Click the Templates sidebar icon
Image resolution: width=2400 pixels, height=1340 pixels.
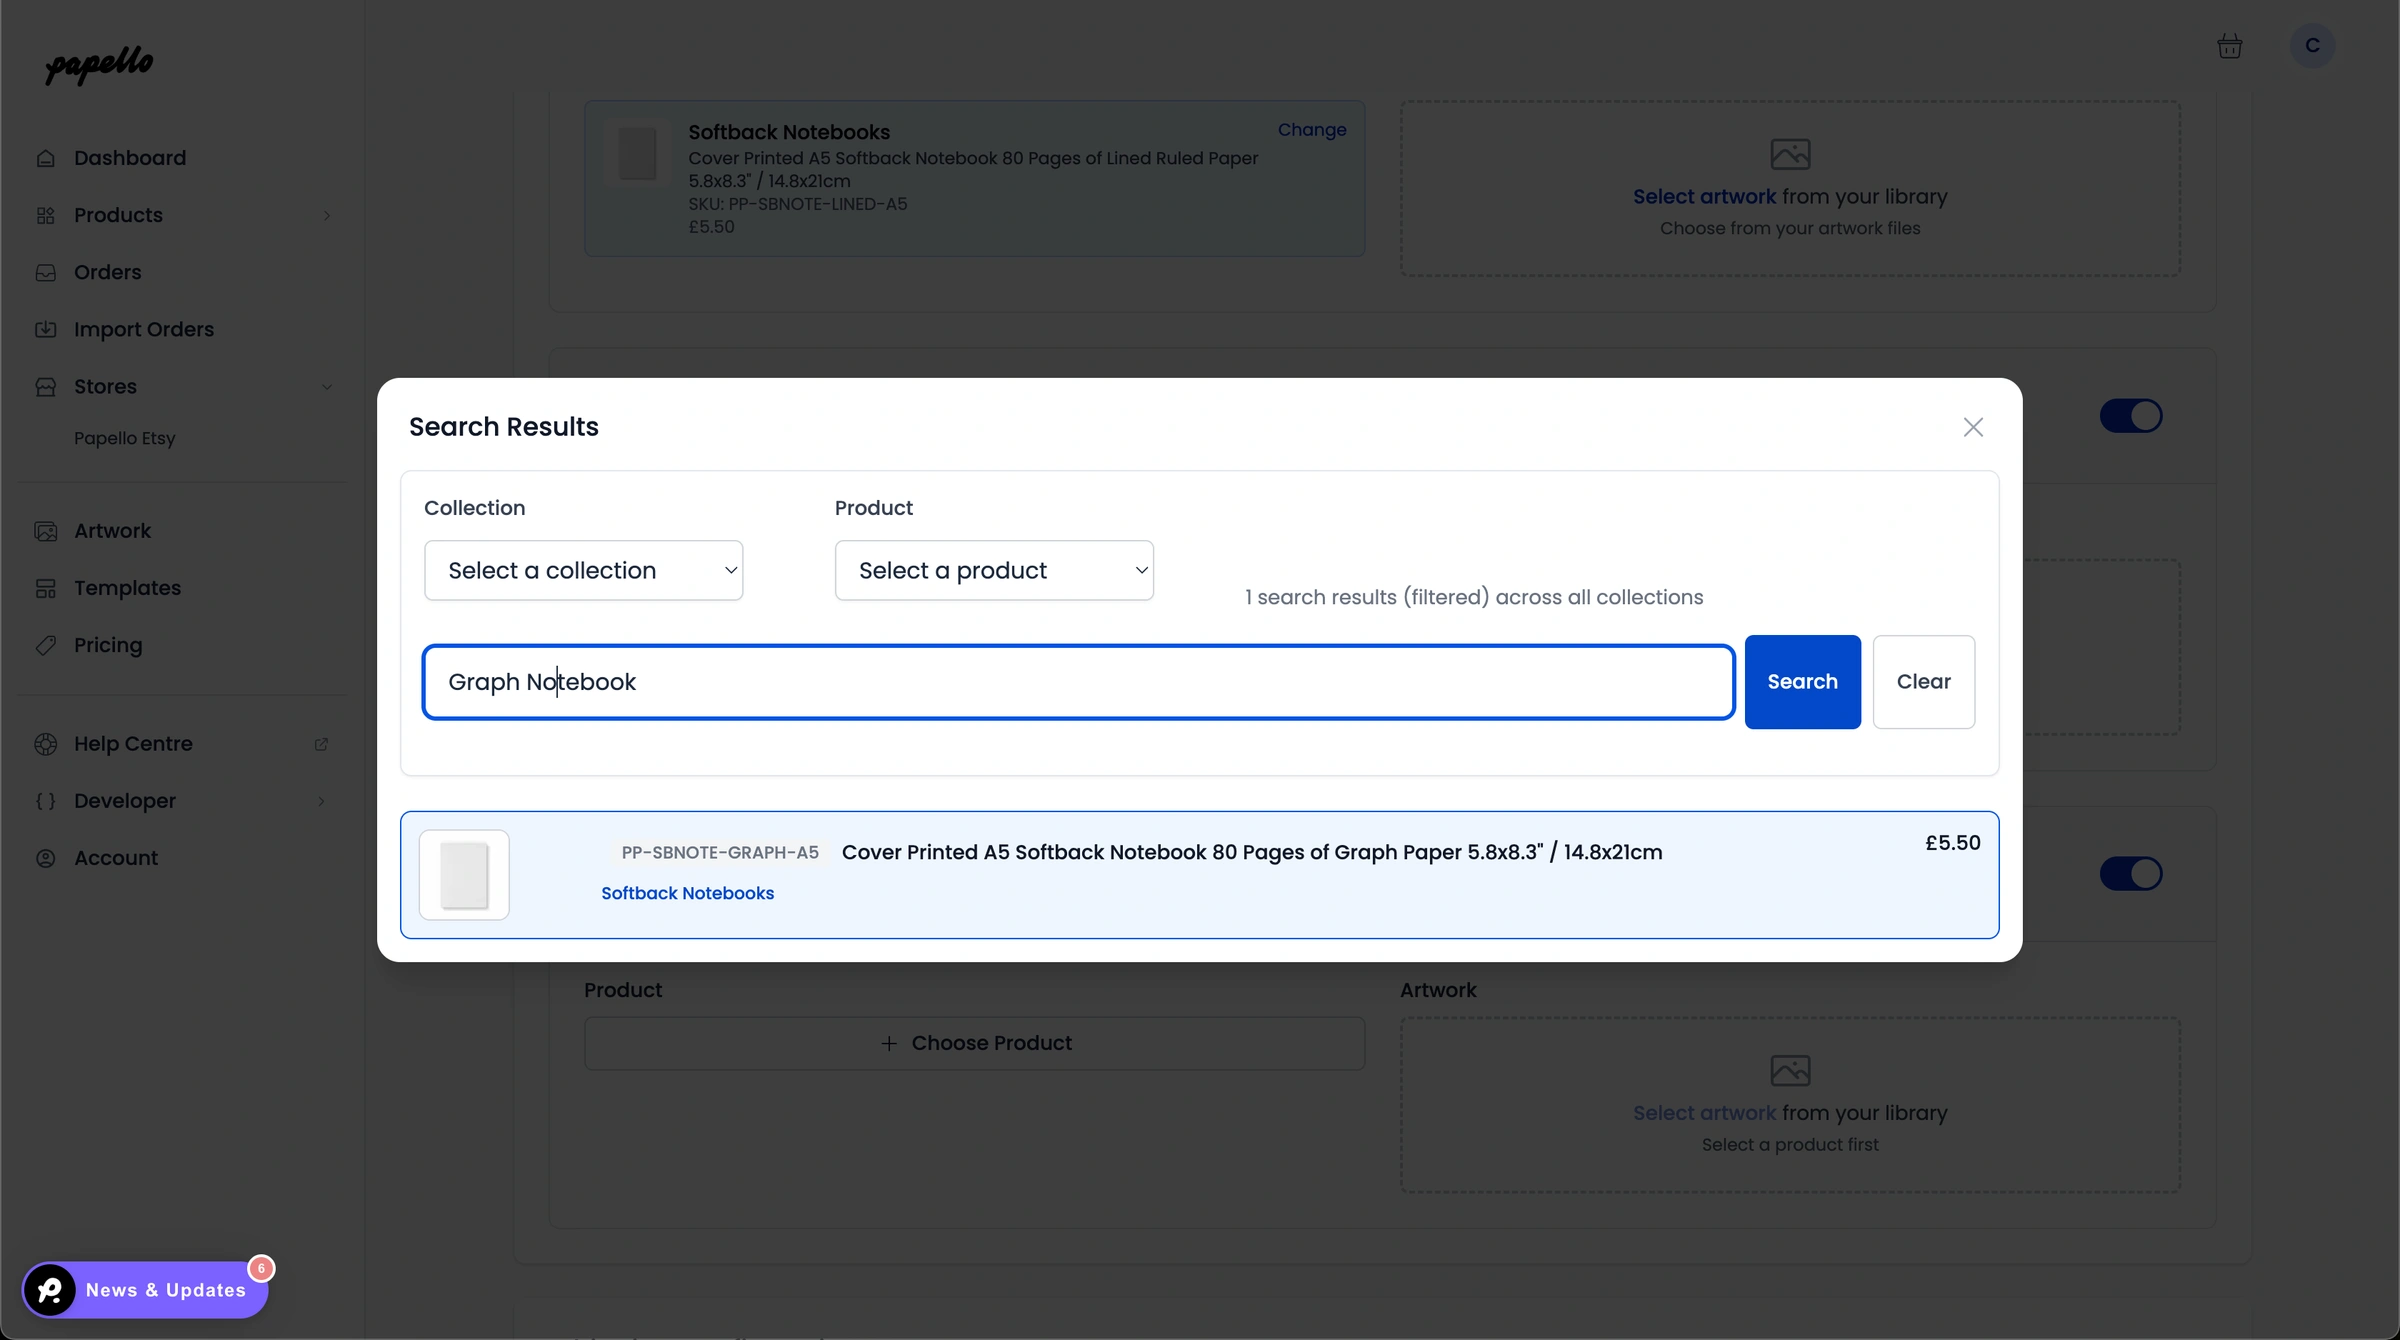pos(47,588)
